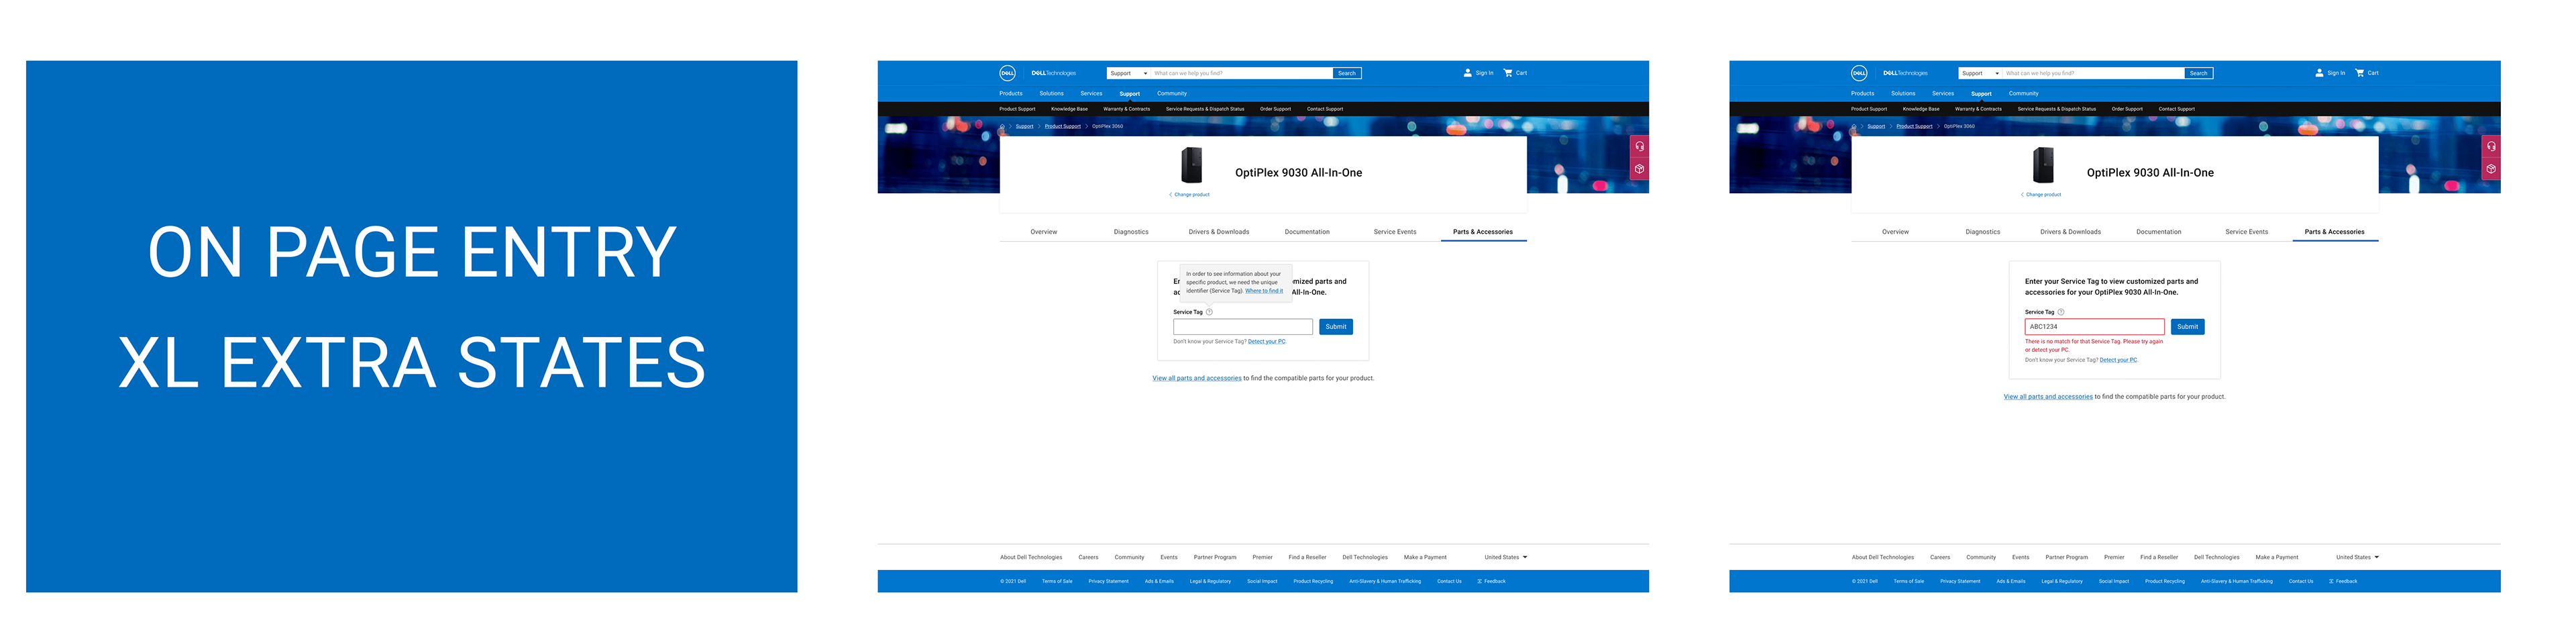Click View all parts link, tooltip-state page

pos(1197,378)
